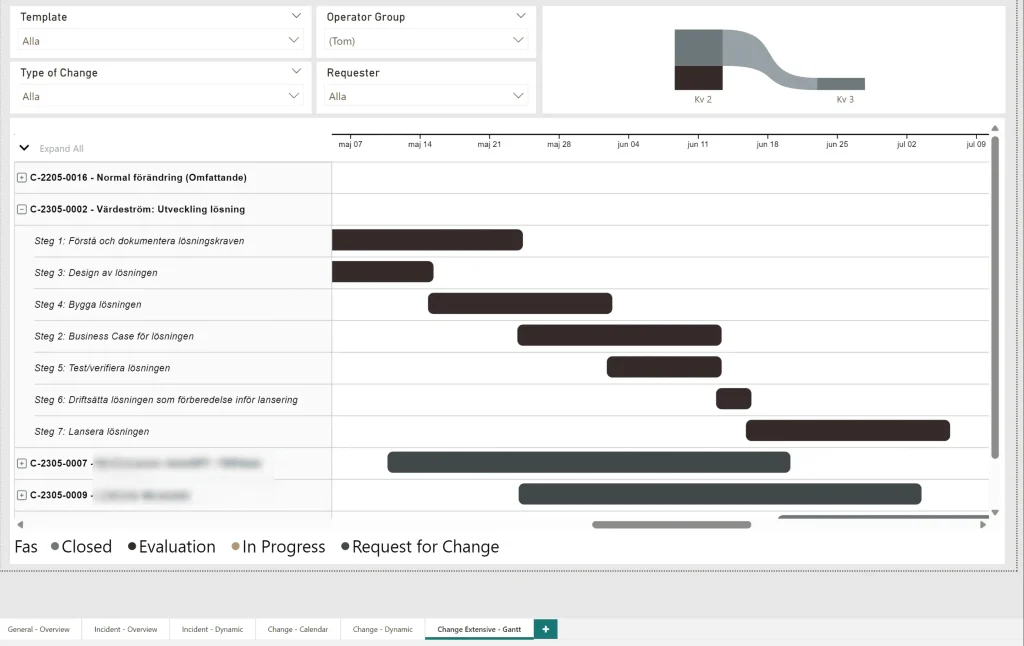Expand the C-2205-0016 row plus icon
Viewport: 1024px width, 646px height.
(x=22, y=178)
